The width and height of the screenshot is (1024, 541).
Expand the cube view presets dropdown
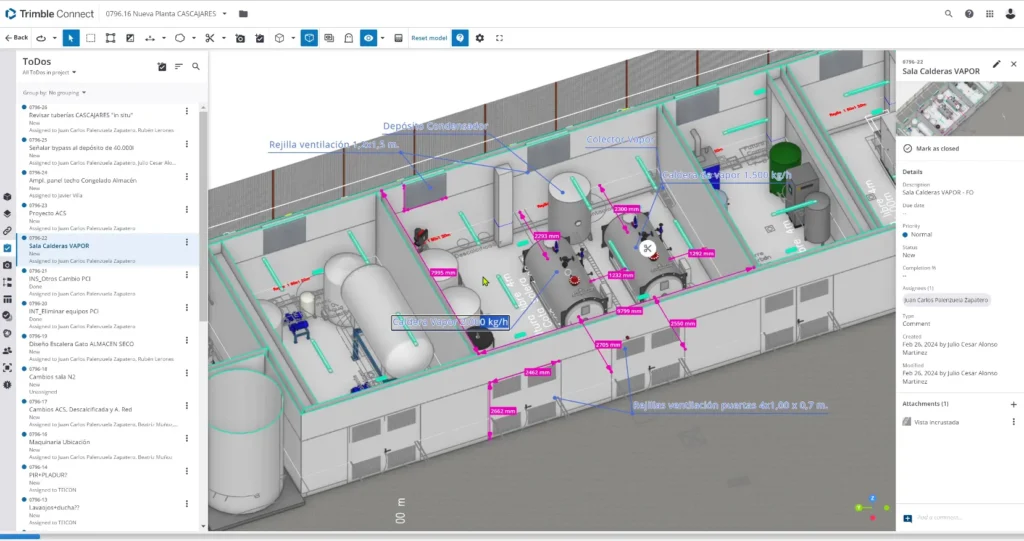click(x=293, y=38)
